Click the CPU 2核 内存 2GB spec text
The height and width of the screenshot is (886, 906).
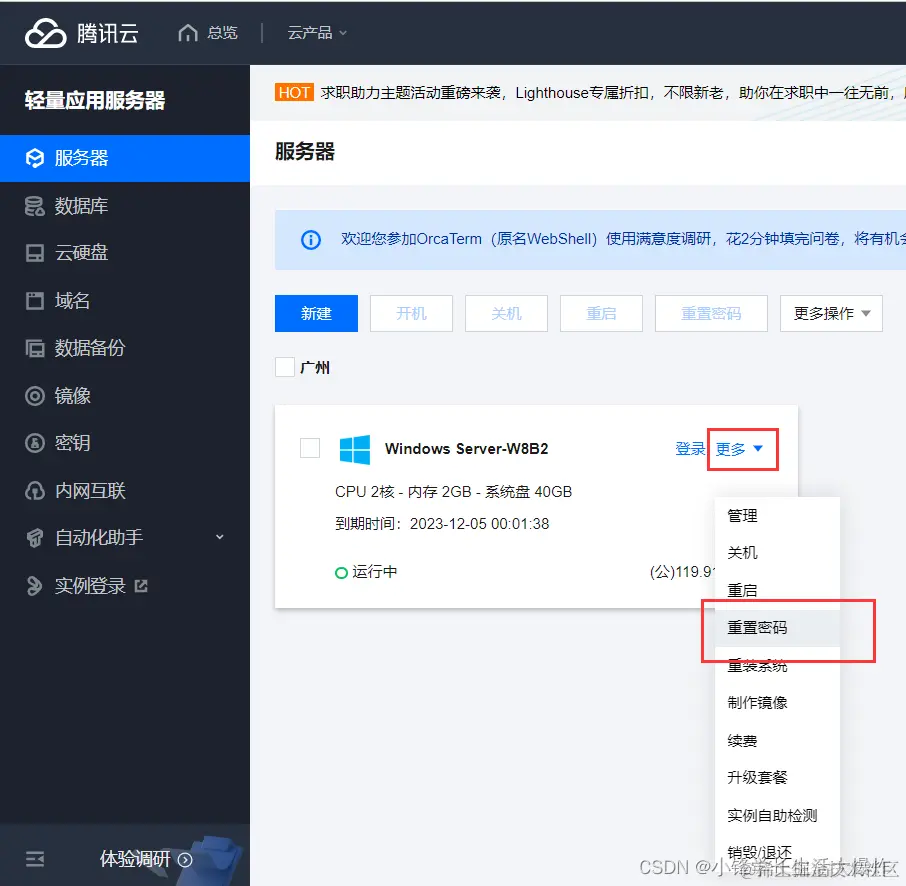point(454,492)
